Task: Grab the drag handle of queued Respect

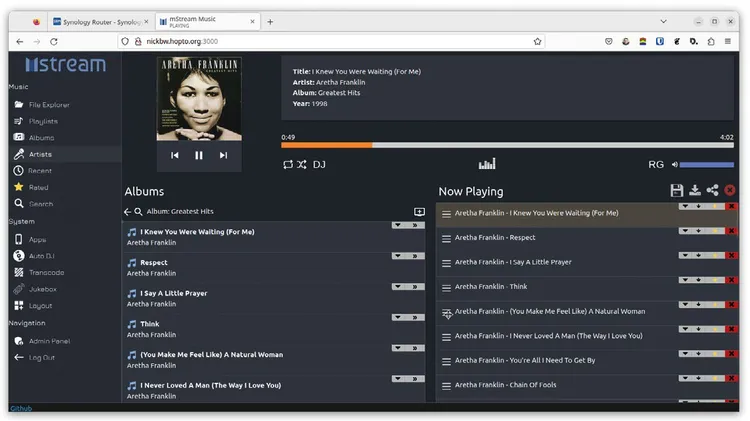Action: (446, 238)
